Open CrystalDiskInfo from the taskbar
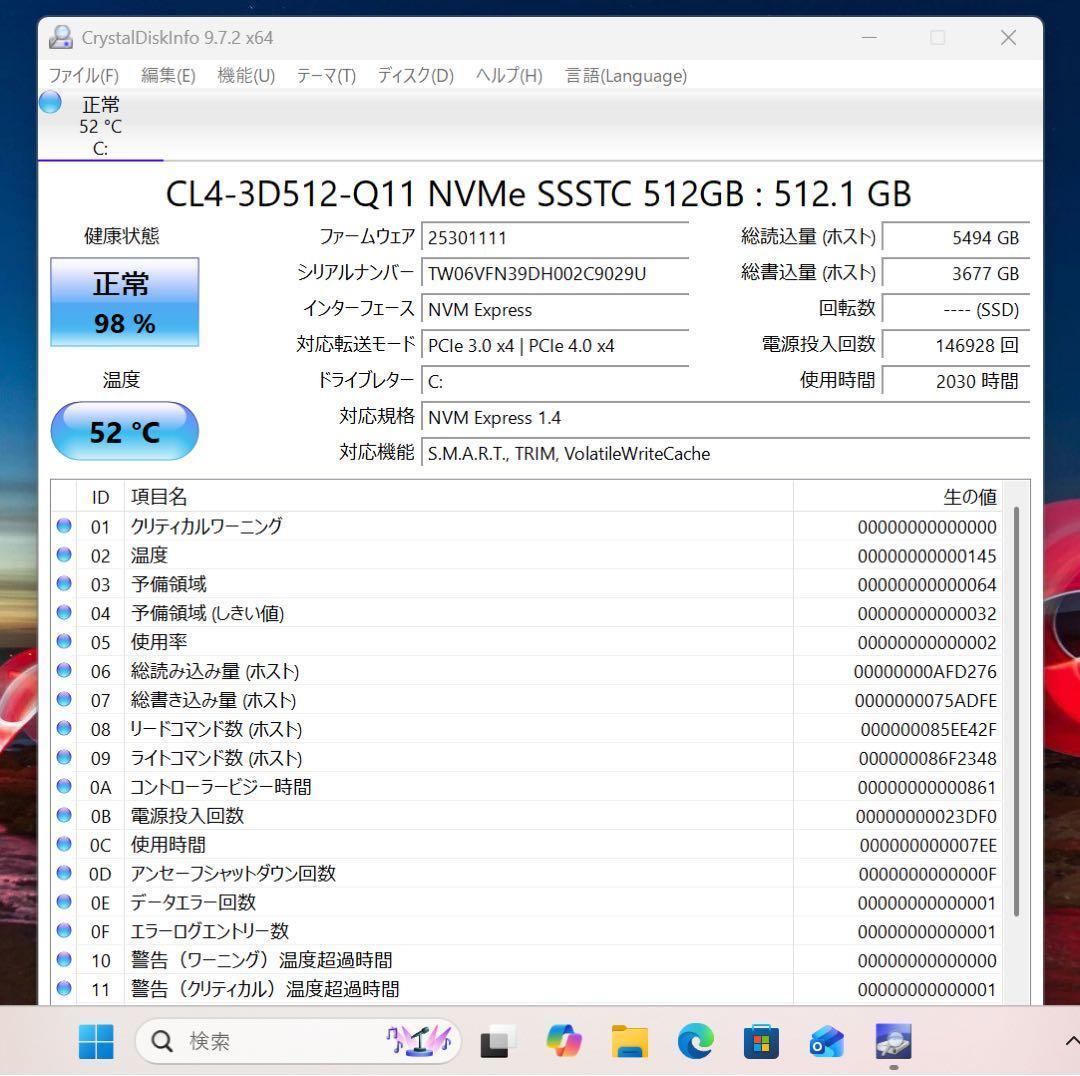 (x=893, y=1041)
